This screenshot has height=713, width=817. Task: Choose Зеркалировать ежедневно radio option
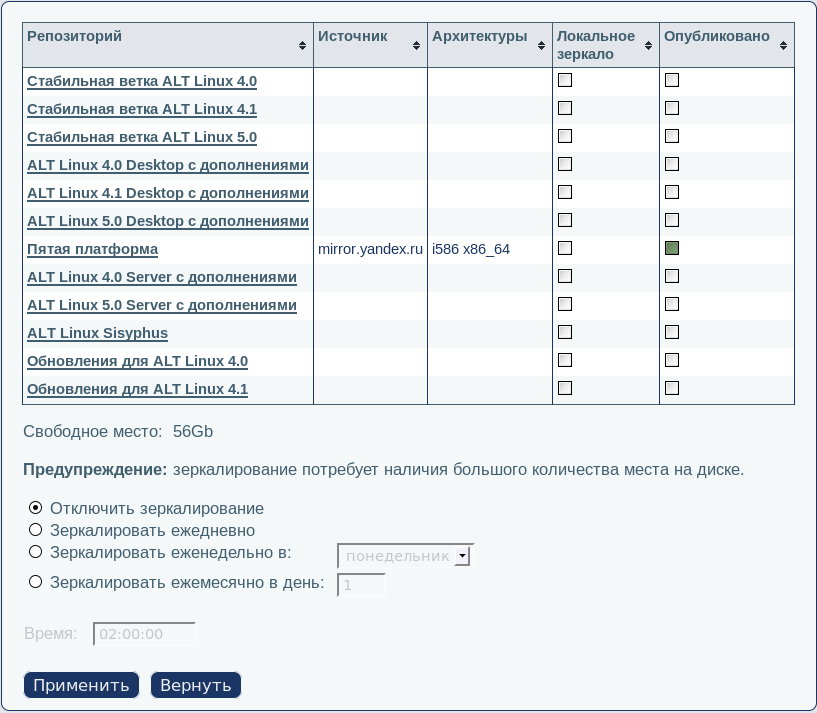click(x=36, y=530)
